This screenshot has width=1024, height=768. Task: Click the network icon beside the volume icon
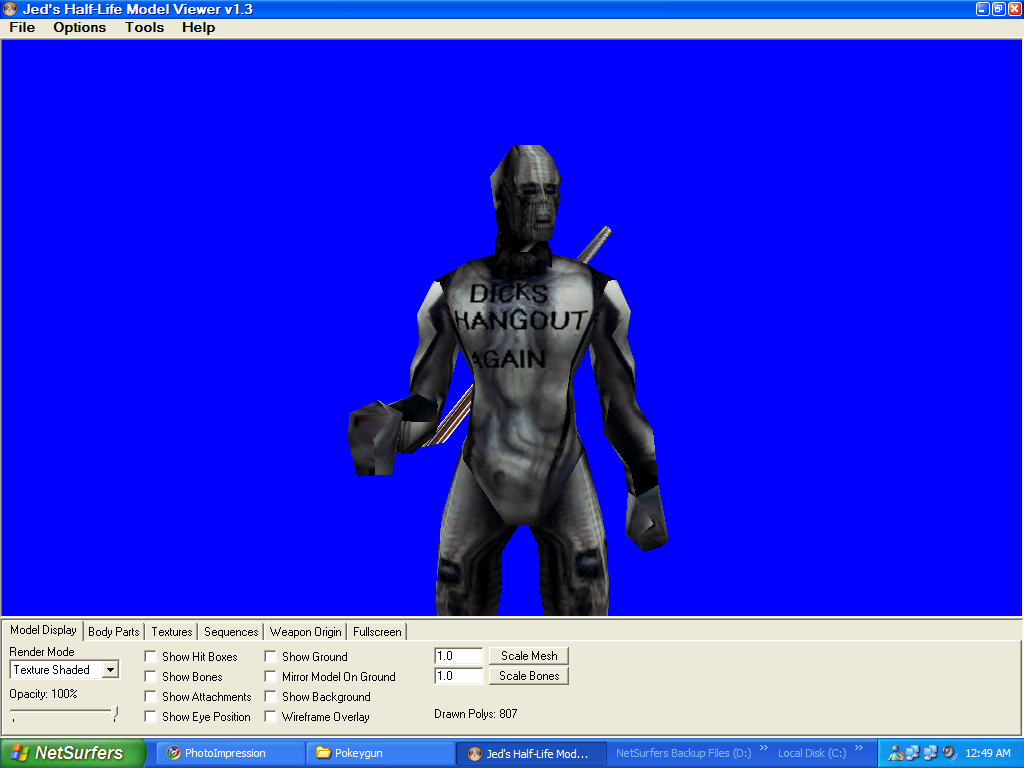[931, 753]
